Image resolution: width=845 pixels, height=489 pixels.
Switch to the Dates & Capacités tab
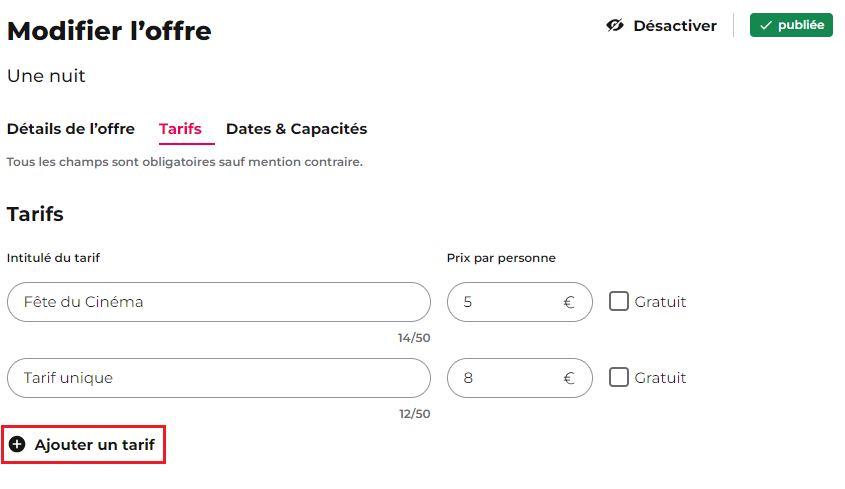pos(296,129)
